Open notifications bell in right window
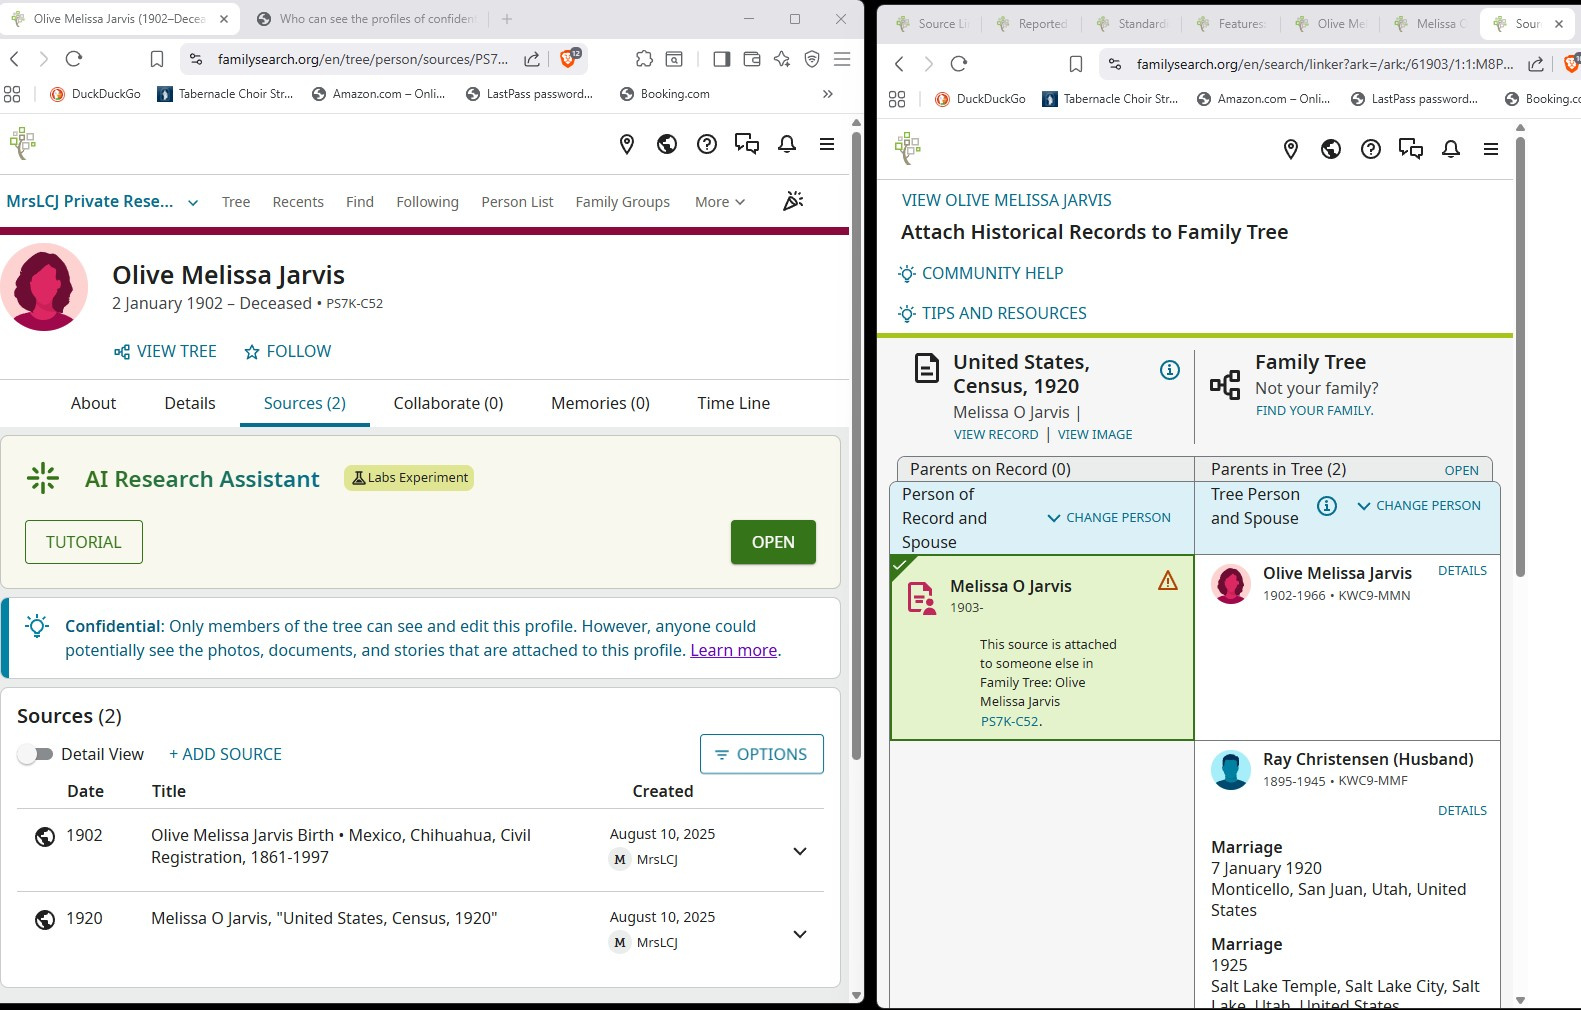Screen dimensions: 1581x1010 (x=1451, y=149)
